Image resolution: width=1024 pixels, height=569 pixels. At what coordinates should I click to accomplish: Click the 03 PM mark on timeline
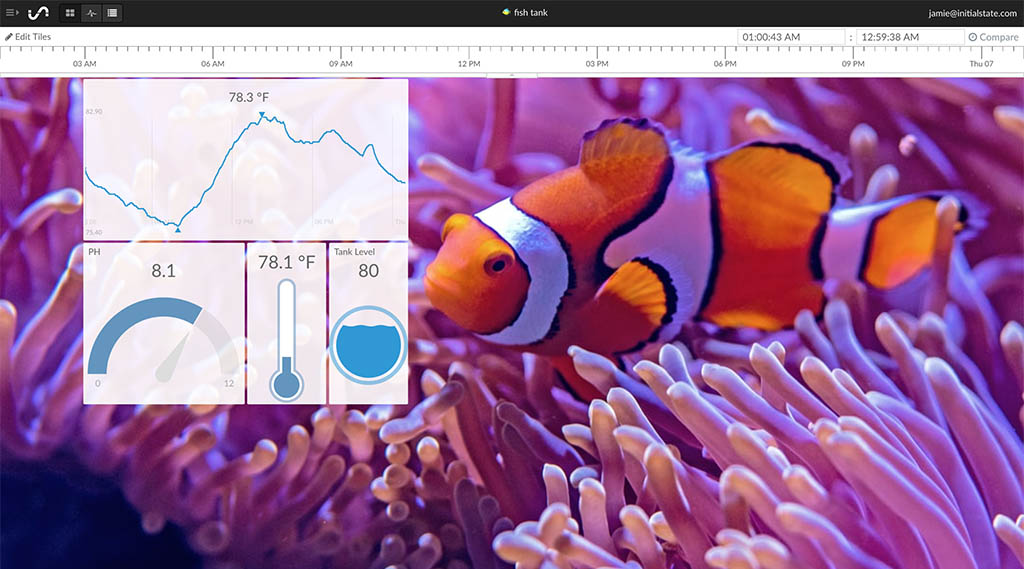(597, 63)
